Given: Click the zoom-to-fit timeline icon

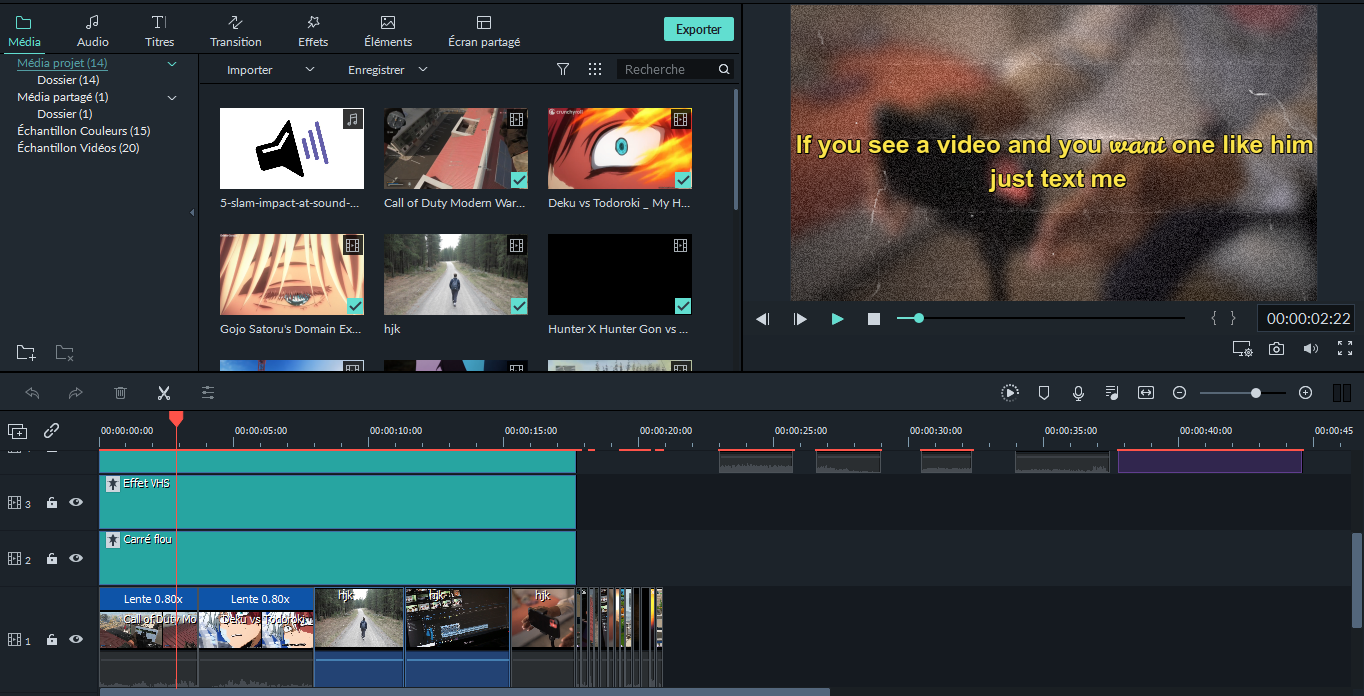Looking at the screenshot, I should click(1146, 393).
